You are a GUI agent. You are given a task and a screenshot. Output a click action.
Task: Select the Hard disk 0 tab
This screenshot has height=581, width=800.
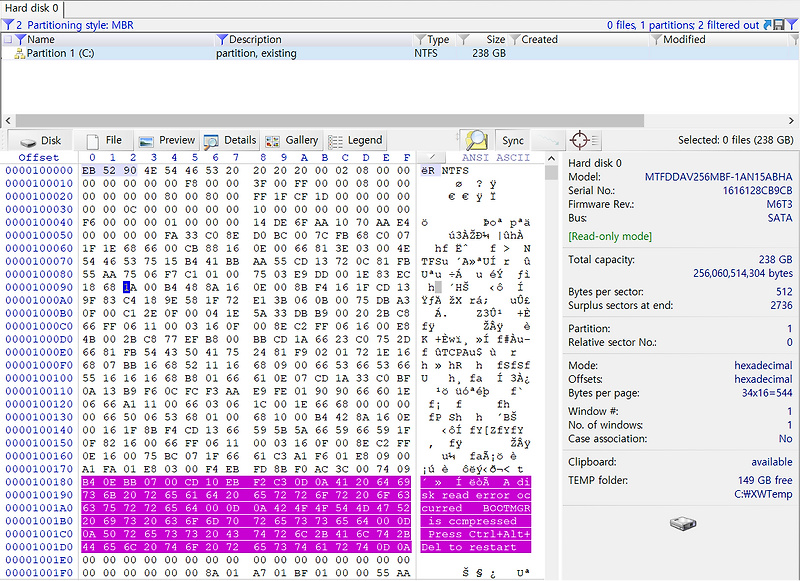click(32, 9)
